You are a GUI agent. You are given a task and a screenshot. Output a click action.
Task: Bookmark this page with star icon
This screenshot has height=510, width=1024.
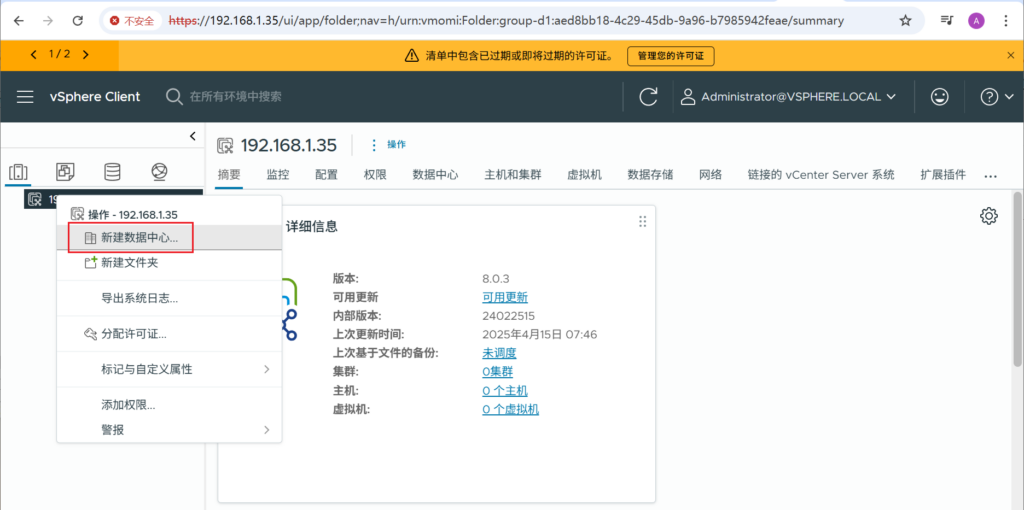[x=905, y=20]
